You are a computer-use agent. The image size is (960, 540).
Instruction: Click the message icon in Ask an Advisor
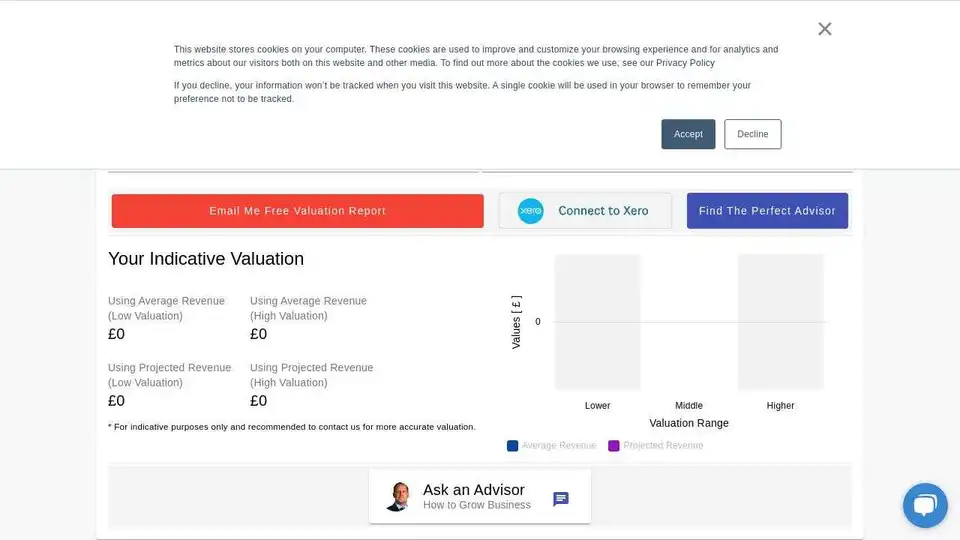click(x=561, y=499)
